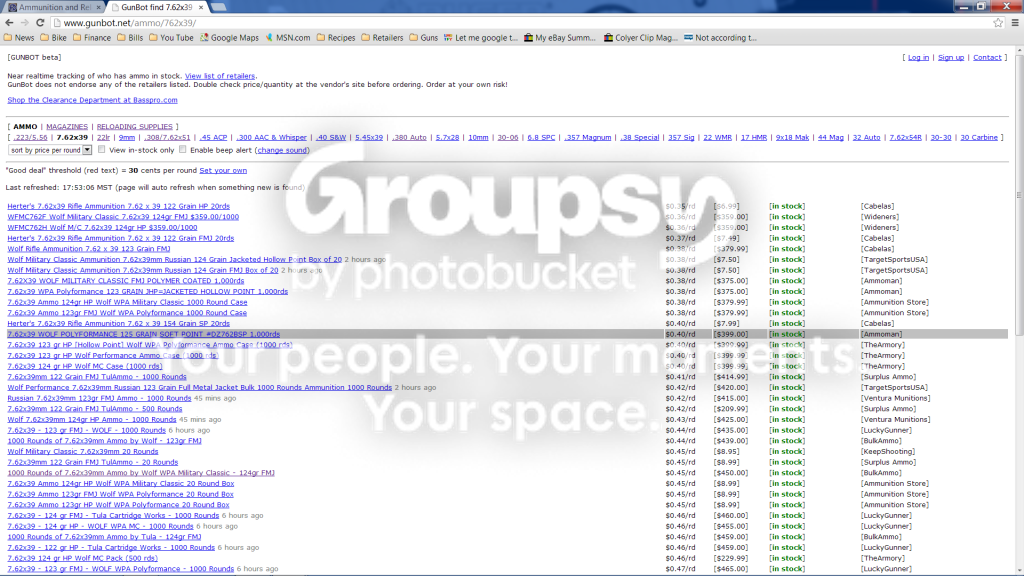This screenshot has height=576, width=1024.
Task: Select the .223/5.56 caliber
Action: pyautogui.click(x=30, y=138)
